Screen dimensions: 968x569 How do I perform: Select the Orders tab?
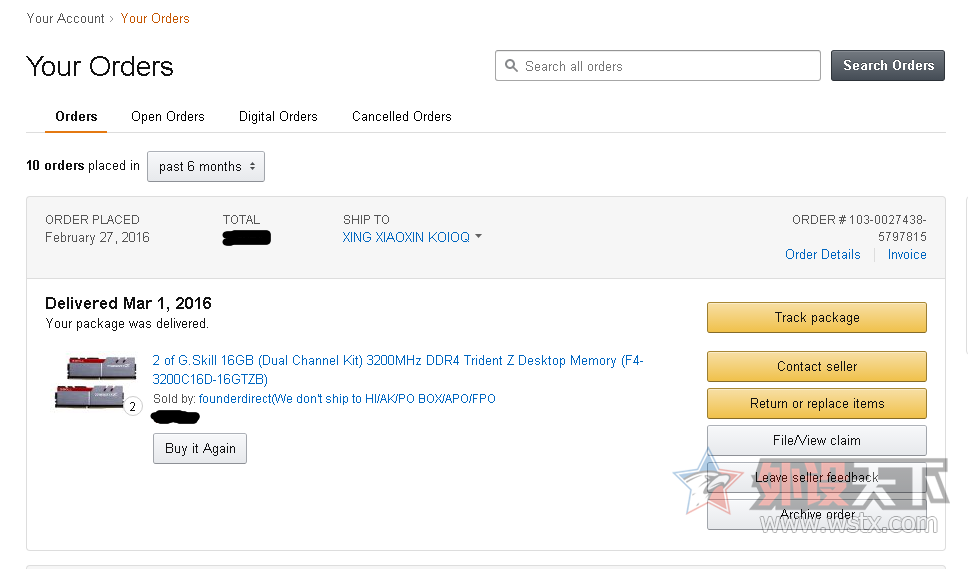pos(76,116)
